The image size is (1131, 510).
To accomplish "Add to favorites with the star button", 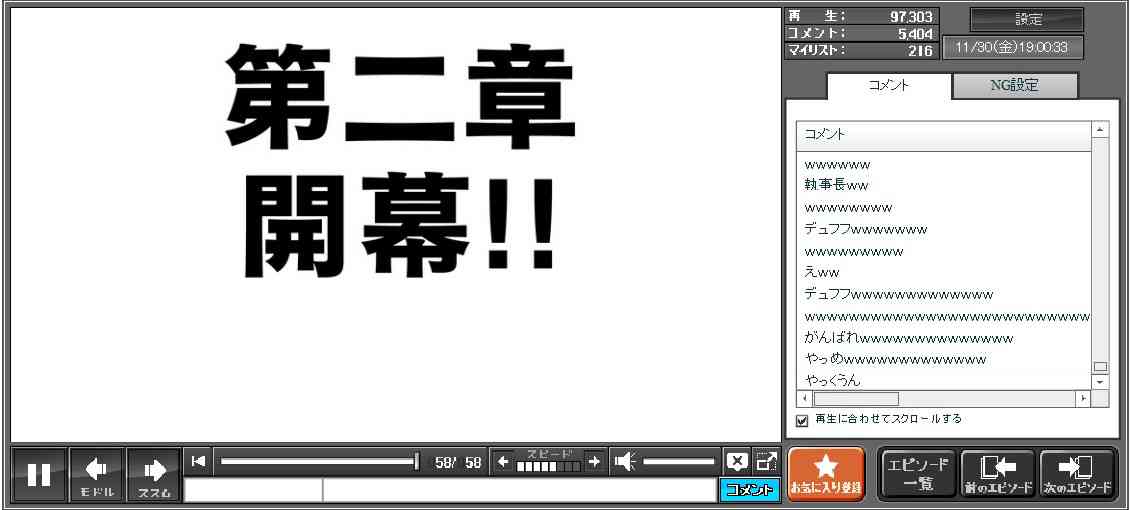I will (825, 474).
